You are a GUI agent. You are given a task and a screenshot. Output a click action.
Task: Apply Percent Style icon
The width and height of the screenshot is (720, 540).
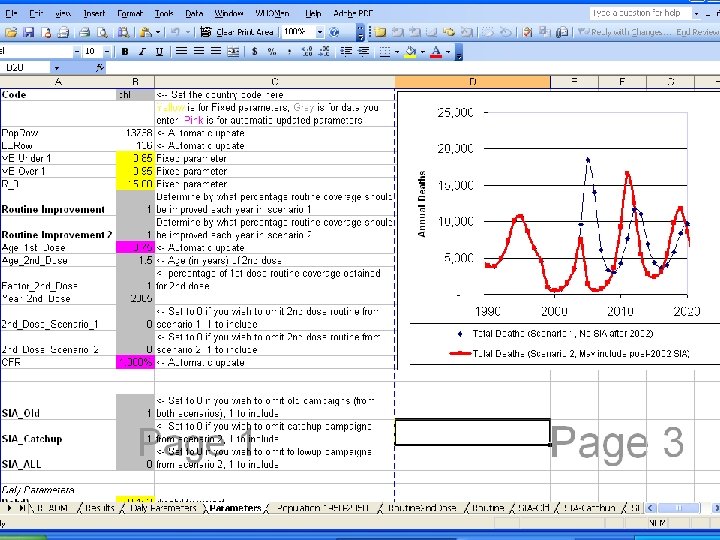(272, 51)
